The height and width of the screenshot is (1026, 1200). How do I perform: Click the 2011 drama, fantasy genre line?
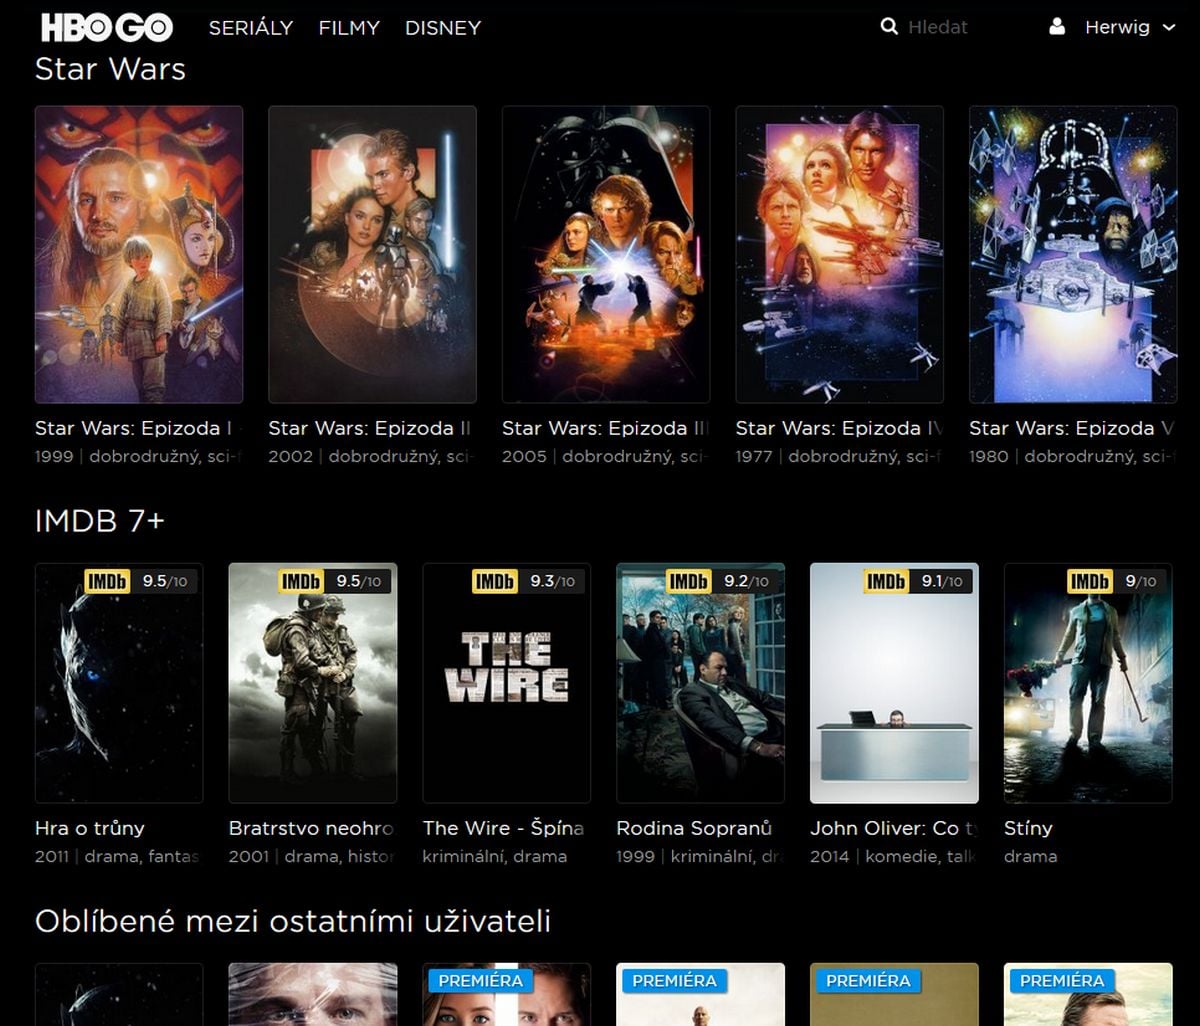pyautogui.click(x=117, y=857)
